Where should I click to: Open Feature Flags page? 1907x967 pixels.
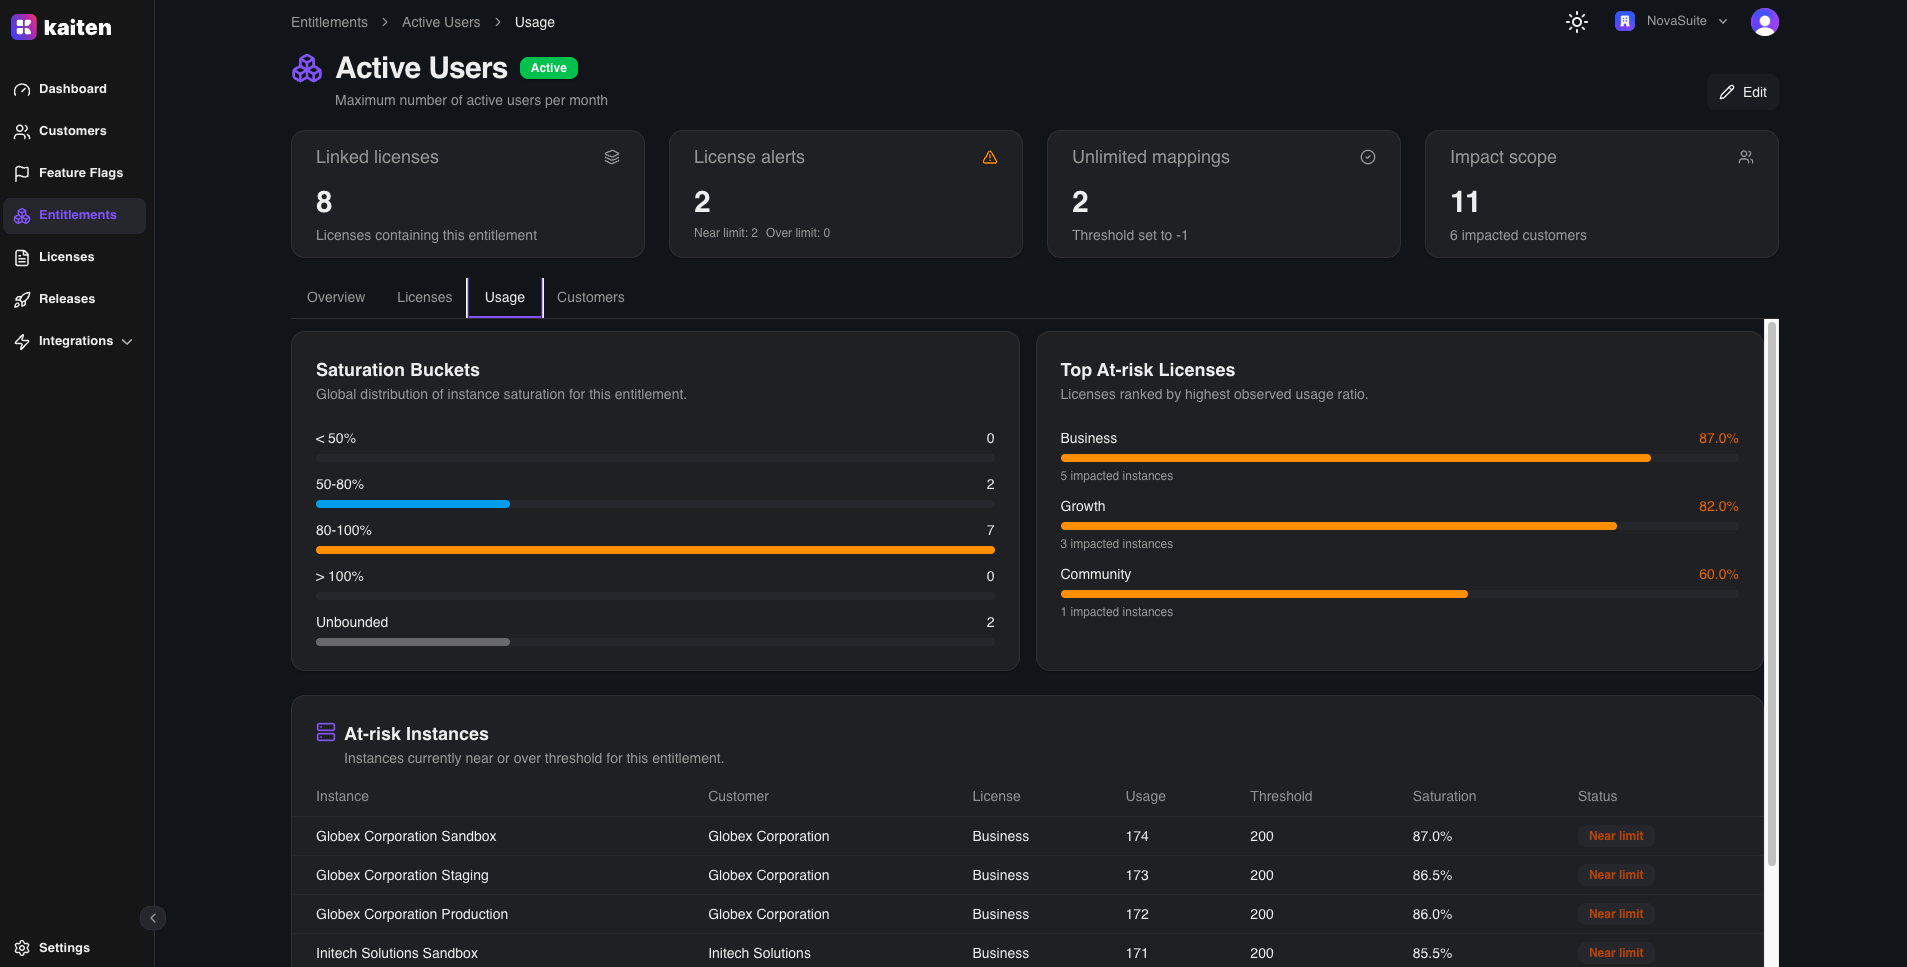point(80,173)
